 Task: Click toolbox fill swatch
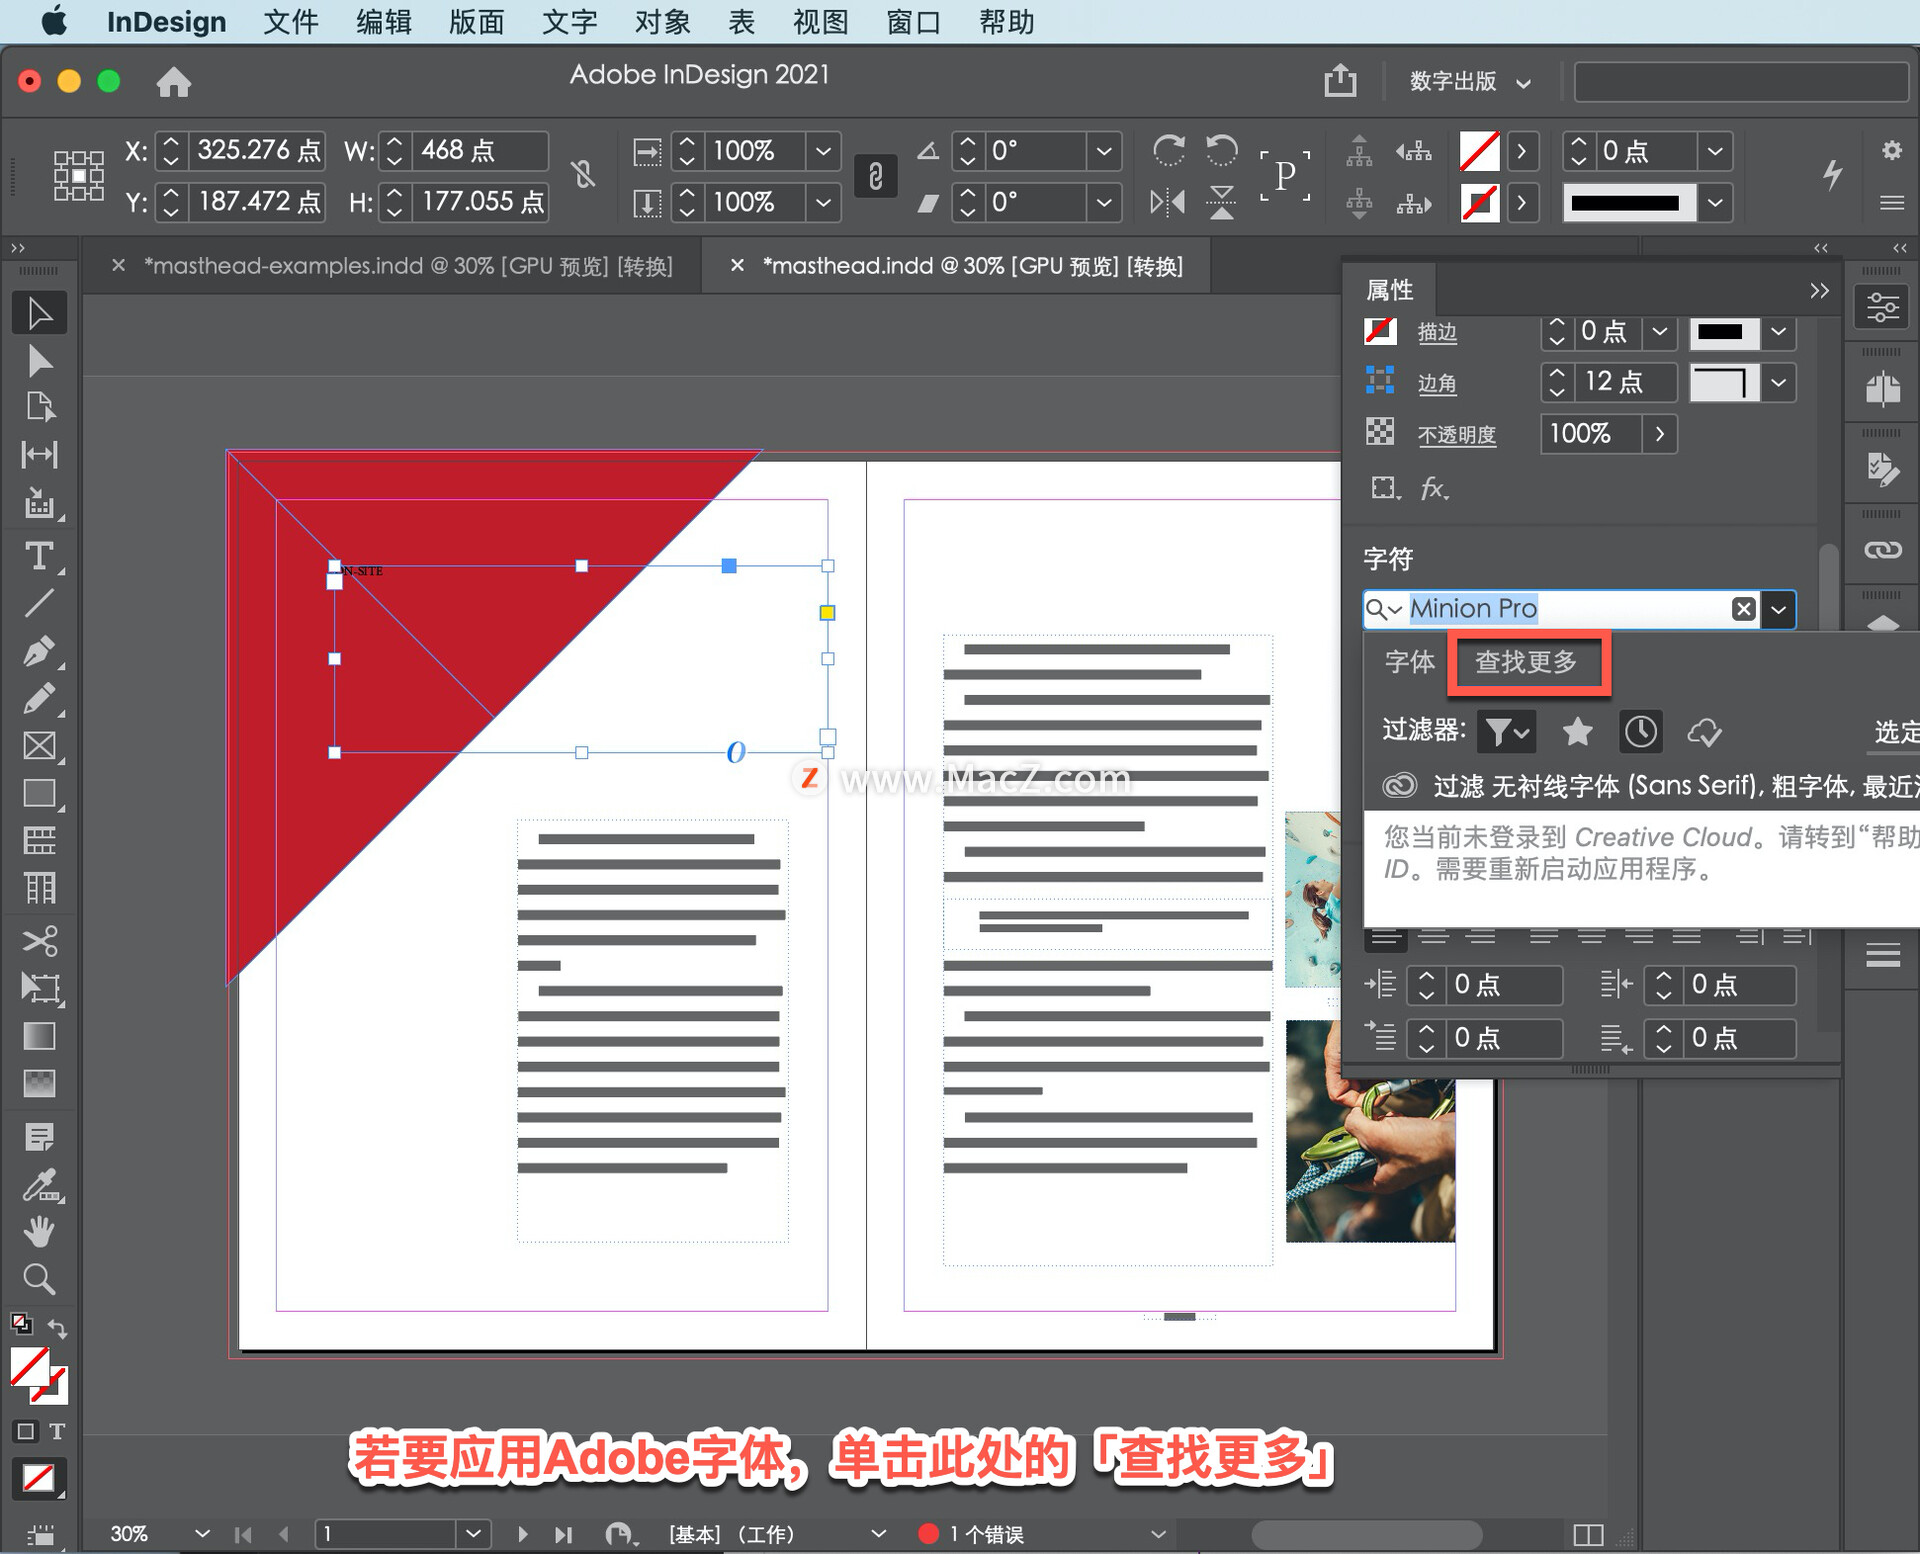pos(30,1367)
